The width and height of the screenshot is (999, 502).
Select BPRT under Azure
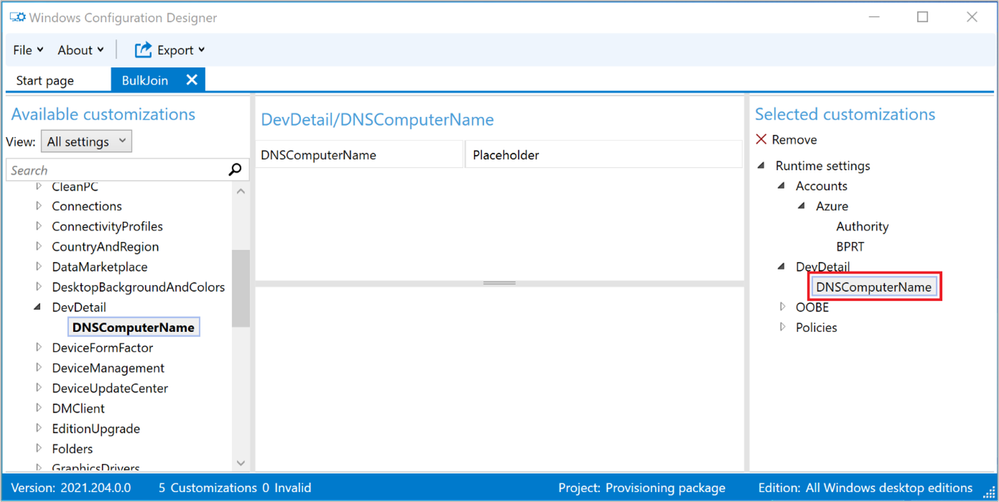(850, 247)
